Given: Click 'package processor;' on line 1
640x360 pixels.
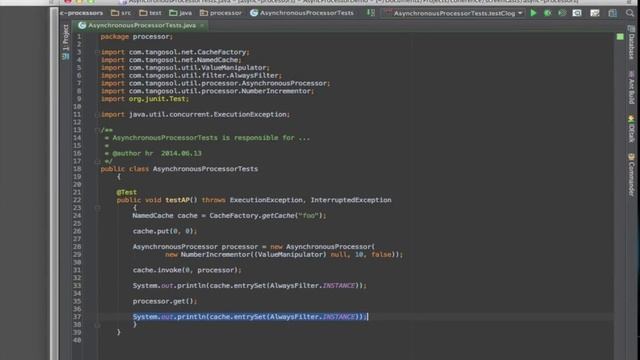Looking at the screenshot, I should [137, 37].
